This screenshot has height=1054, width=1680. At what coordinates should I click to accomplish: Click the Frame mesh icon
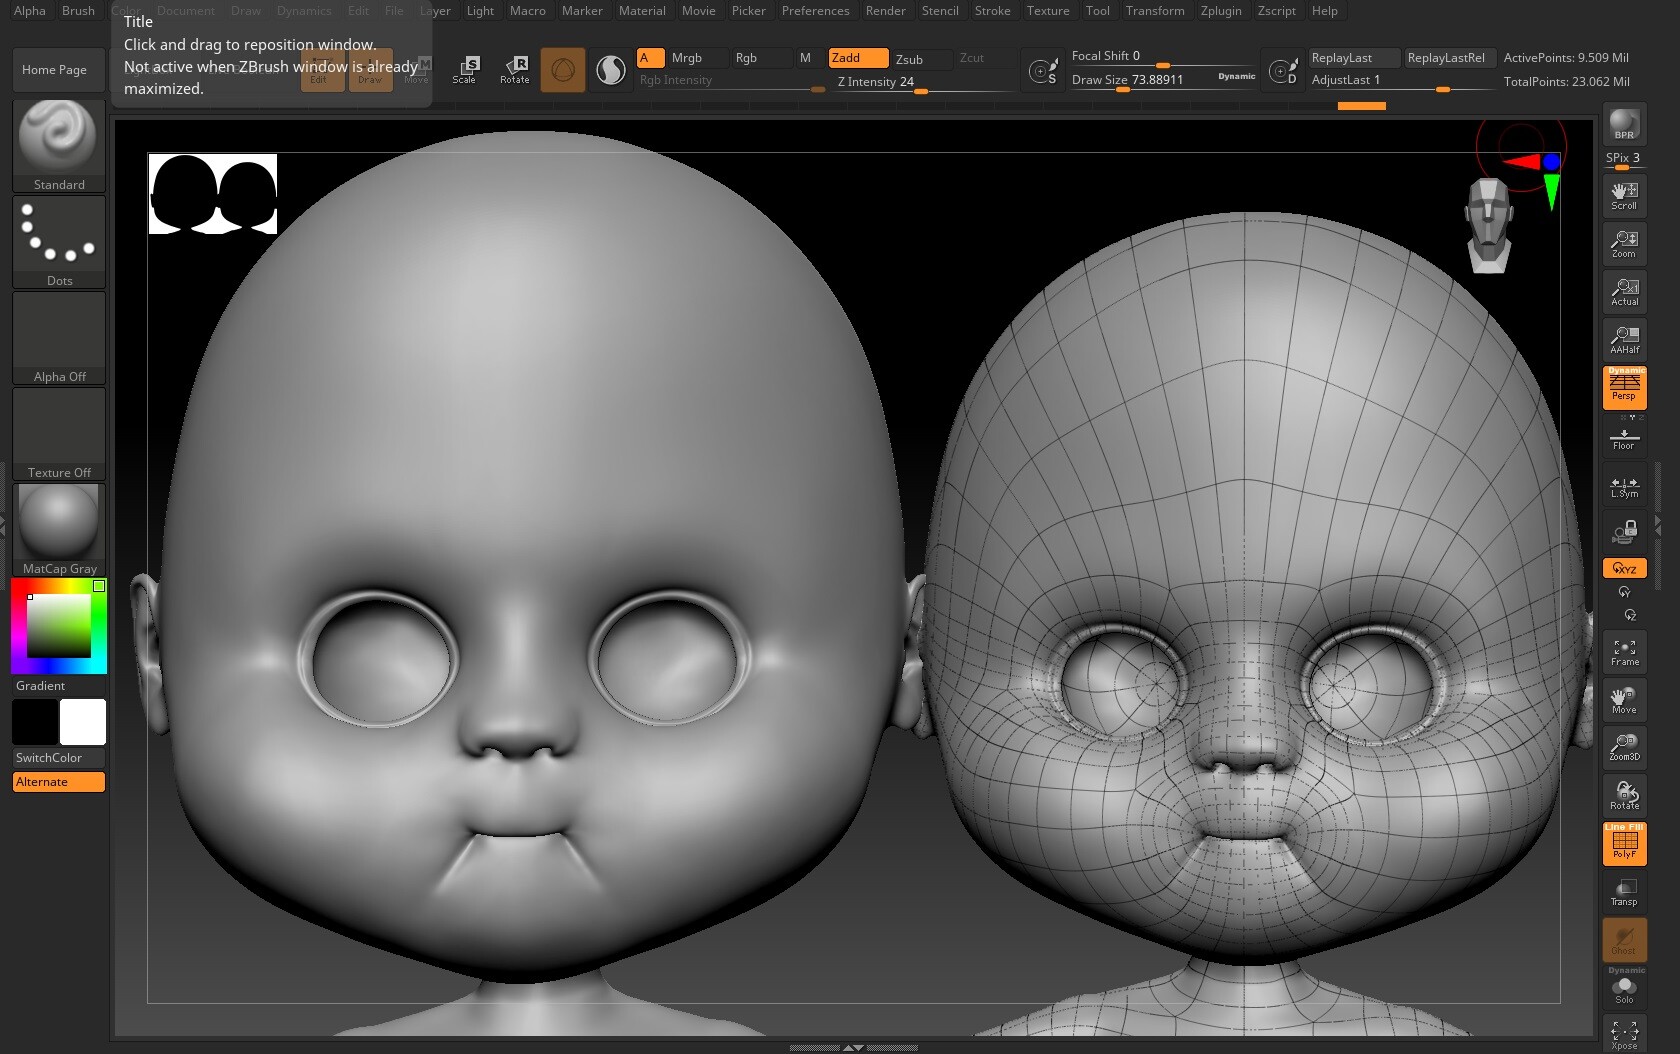1624,652
